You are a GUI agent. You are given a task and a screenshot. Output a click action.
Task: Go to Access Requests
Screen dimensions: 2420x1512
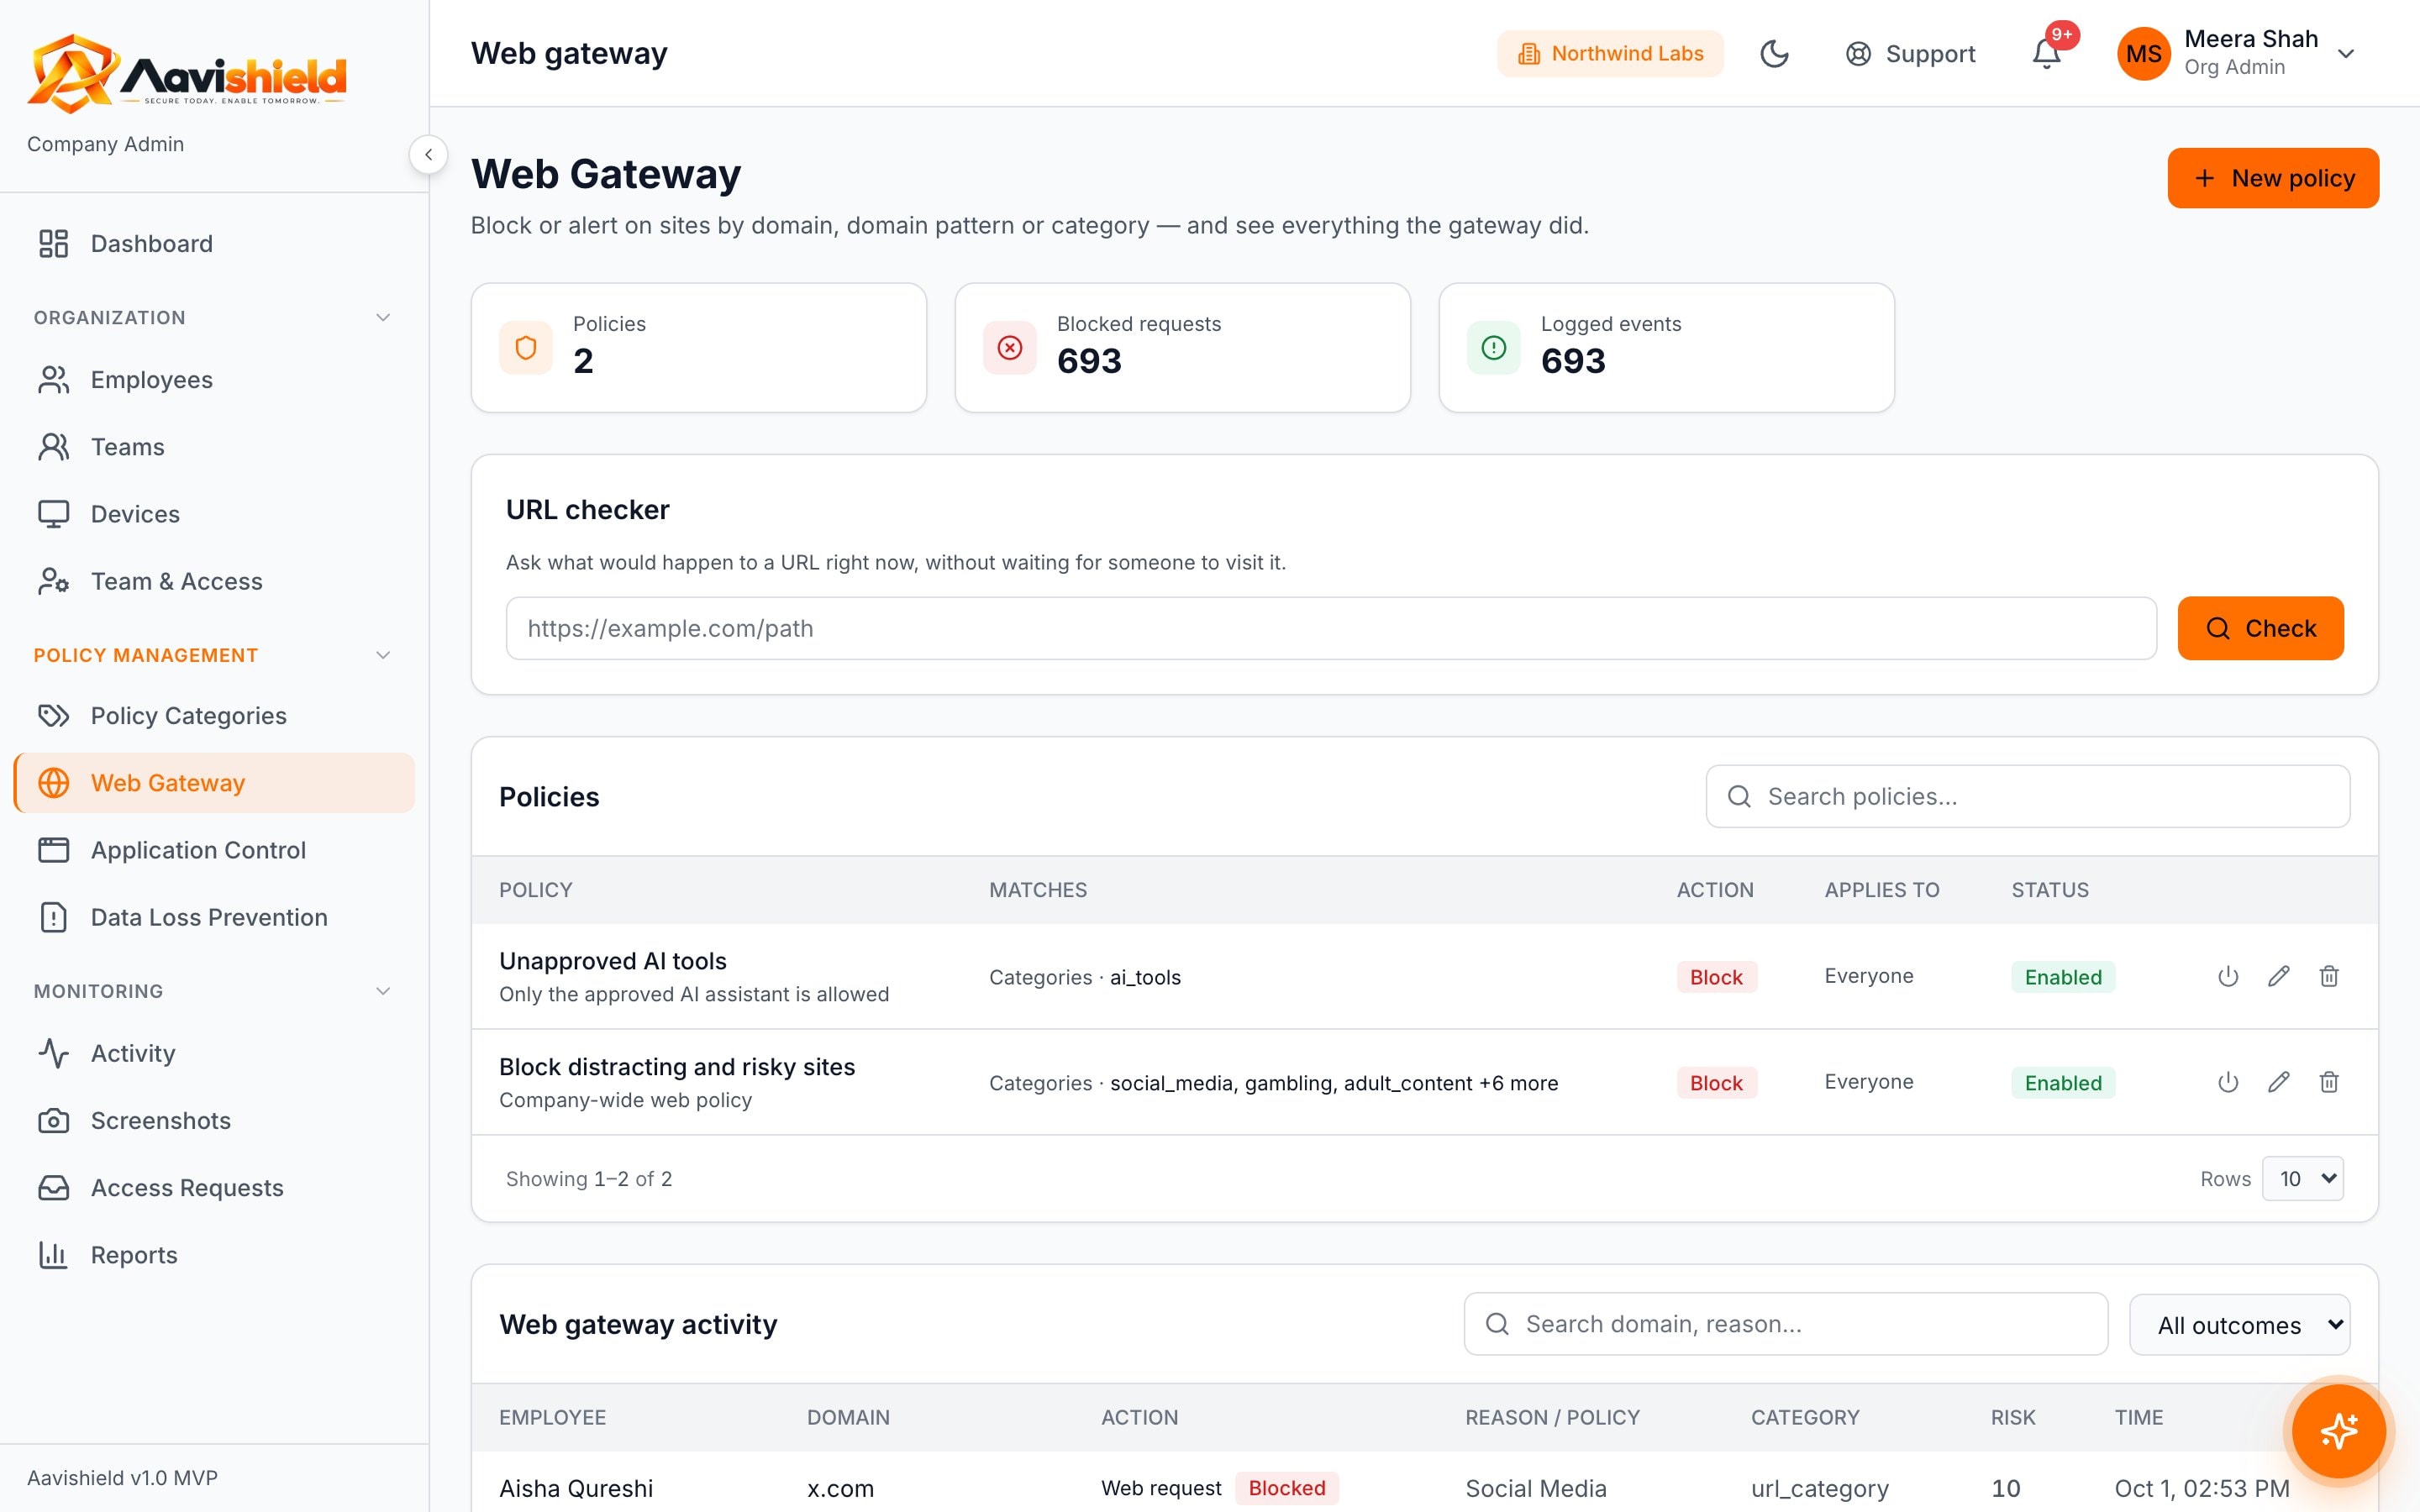214,1187
